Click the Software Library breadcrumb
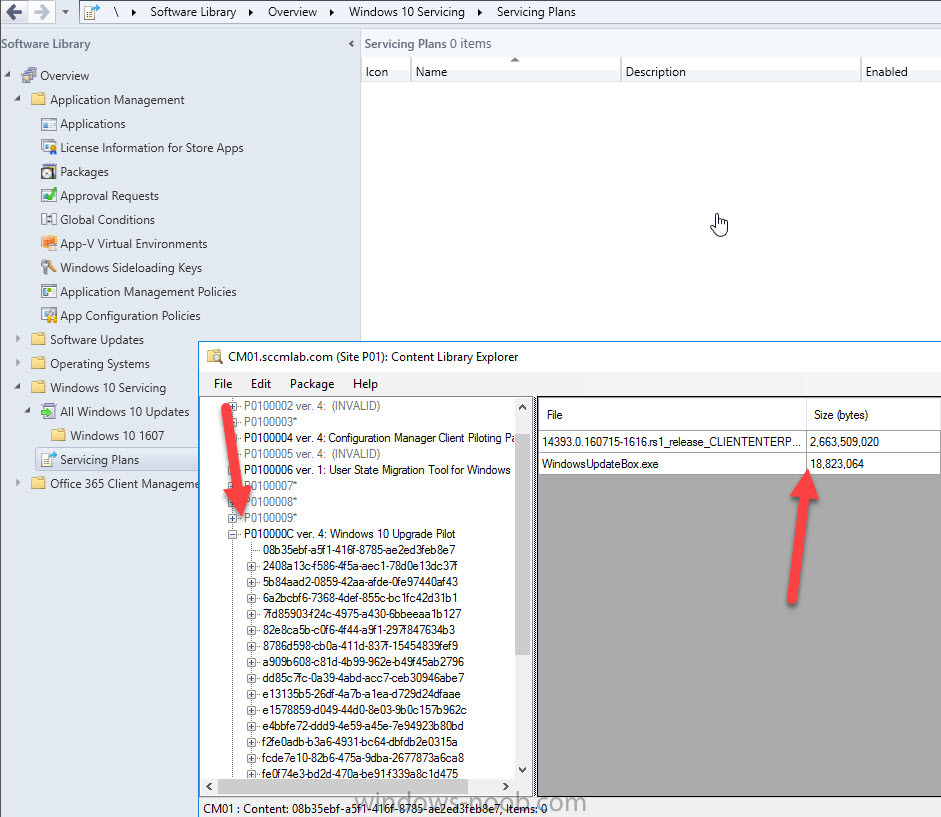Screen dimensions: 941x817 click(x=193, y=12)
